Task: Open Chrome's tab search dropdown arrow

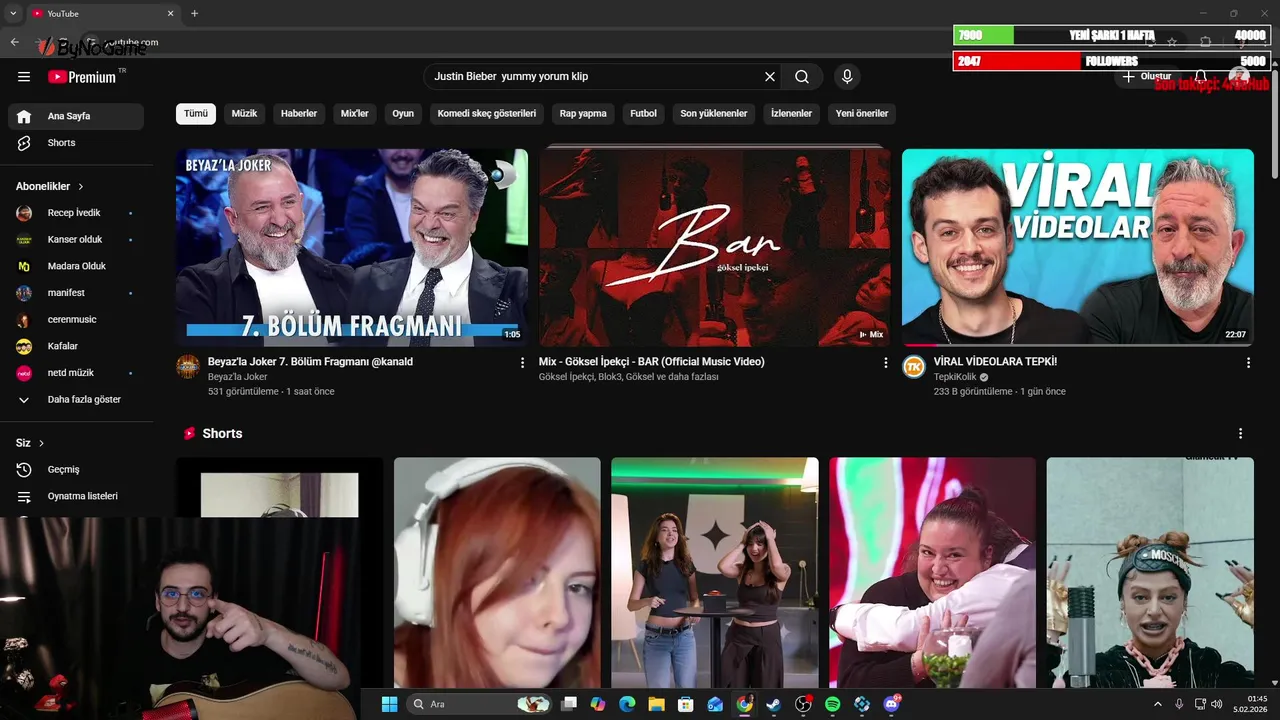Action: [13, 13]
